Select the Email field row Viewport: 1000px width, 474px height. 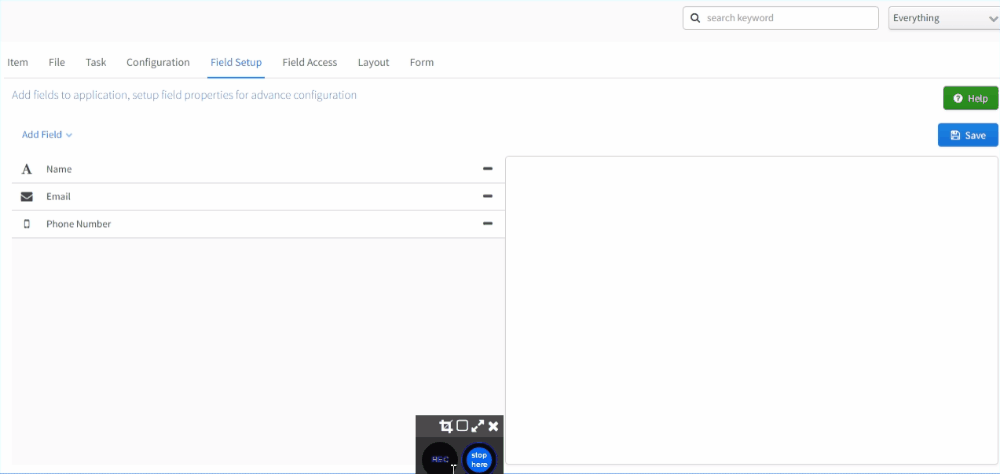click(258, 196)
